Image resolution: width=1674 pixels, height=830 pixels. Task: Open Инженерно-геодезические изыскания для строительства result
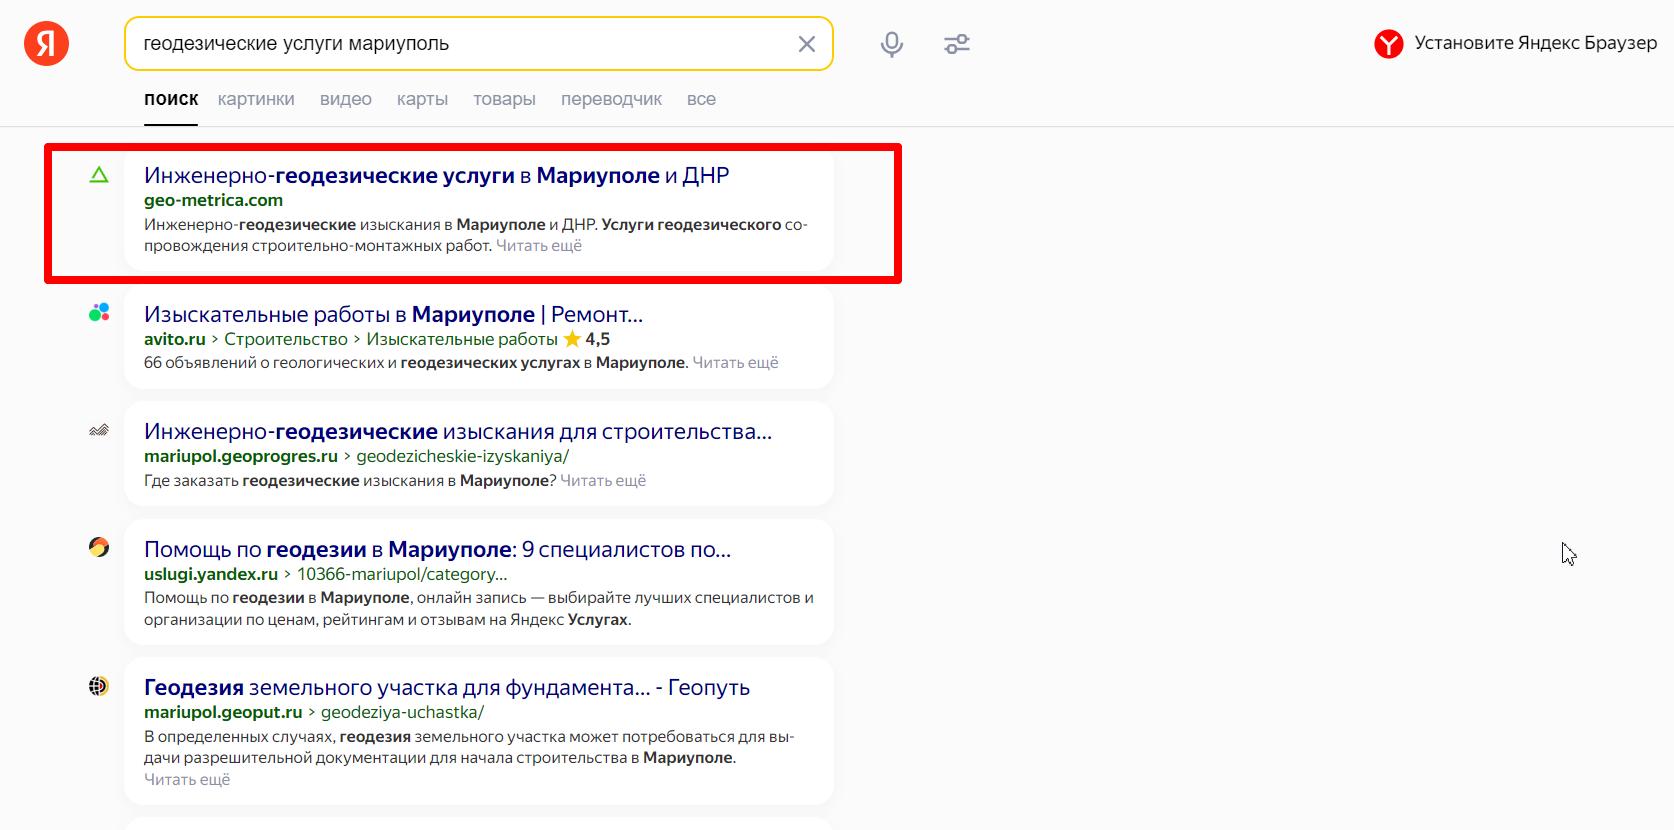(x=458, y=431)
